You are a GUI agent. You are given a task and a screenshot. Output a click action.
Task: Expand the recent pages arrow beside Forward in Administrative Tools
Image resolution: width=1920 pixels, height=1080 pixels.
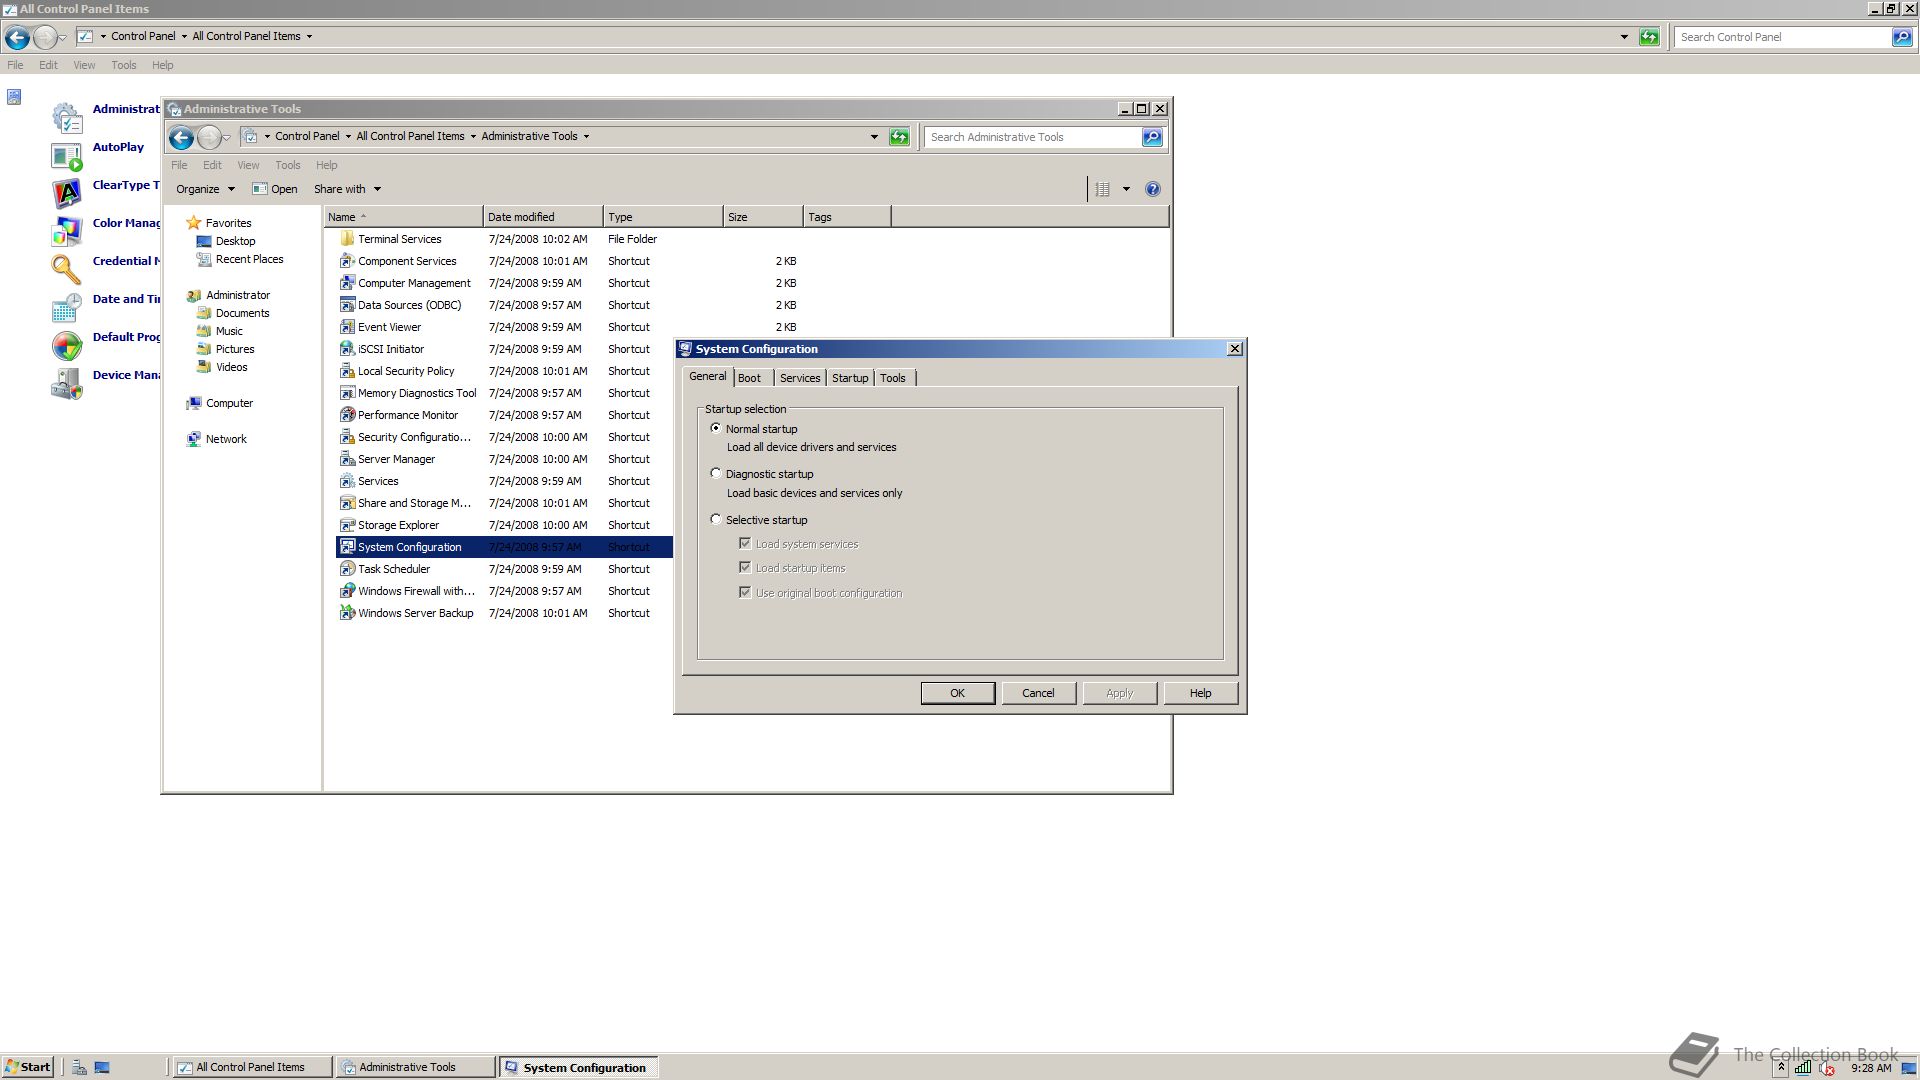(x=227, y=138)
